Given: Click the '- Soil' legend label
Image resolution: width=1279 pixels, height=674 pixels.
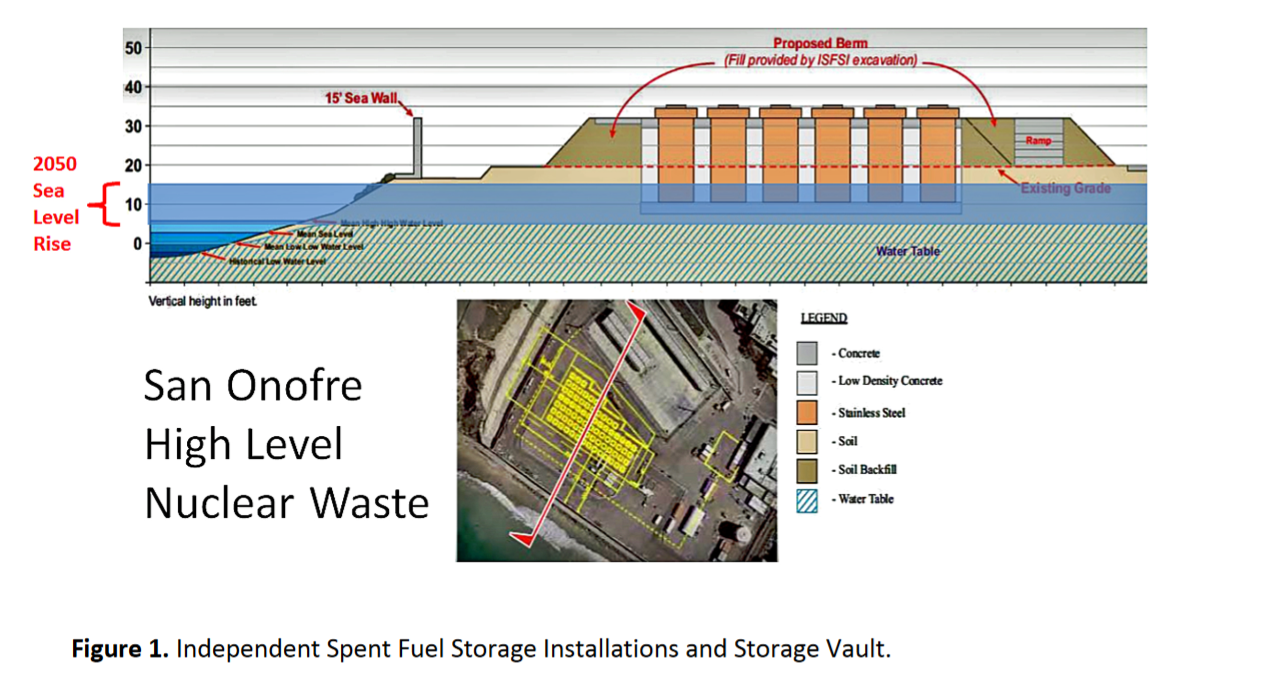Looking at the screenshot, I should click(845, 440).
